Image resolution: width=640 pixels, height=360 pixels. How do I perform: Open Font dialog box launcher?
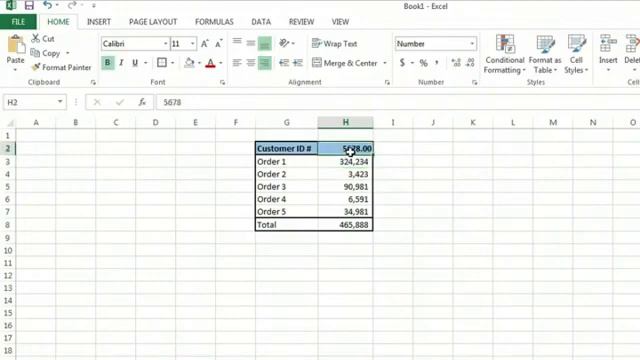pyautogui.click(x=222, y=82)
